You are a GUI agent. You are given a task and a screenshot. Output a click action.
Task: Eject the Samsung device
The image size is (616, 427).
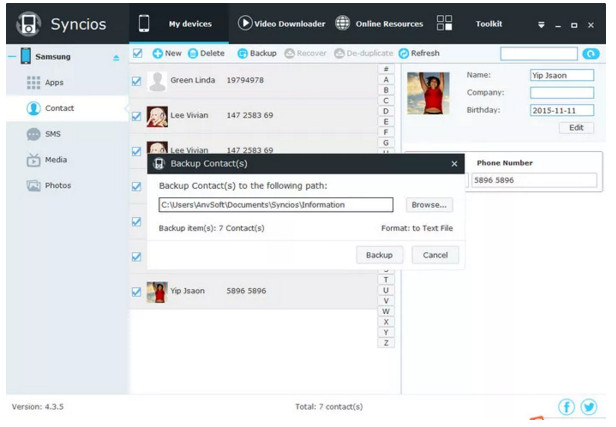[x=116, y=58]
